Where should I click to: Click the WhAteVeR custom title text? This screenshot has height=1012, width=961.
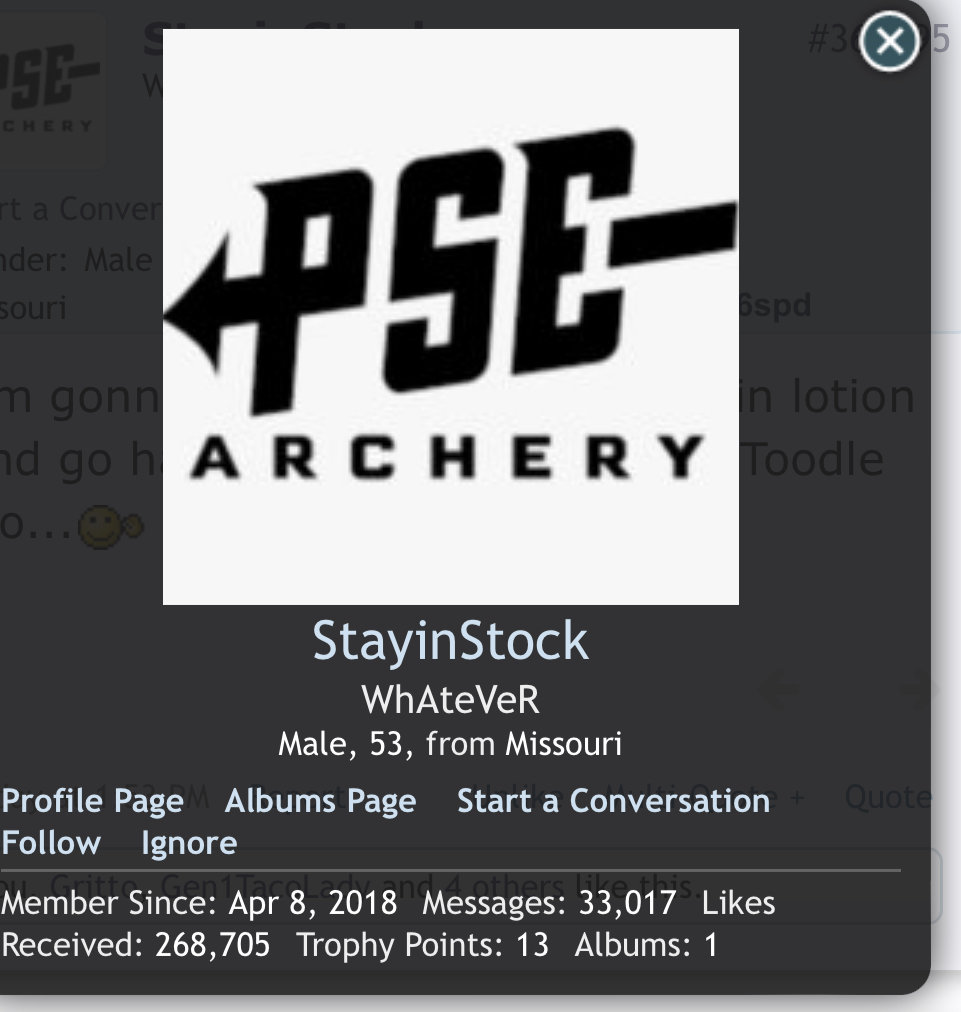tap(450, 700)
